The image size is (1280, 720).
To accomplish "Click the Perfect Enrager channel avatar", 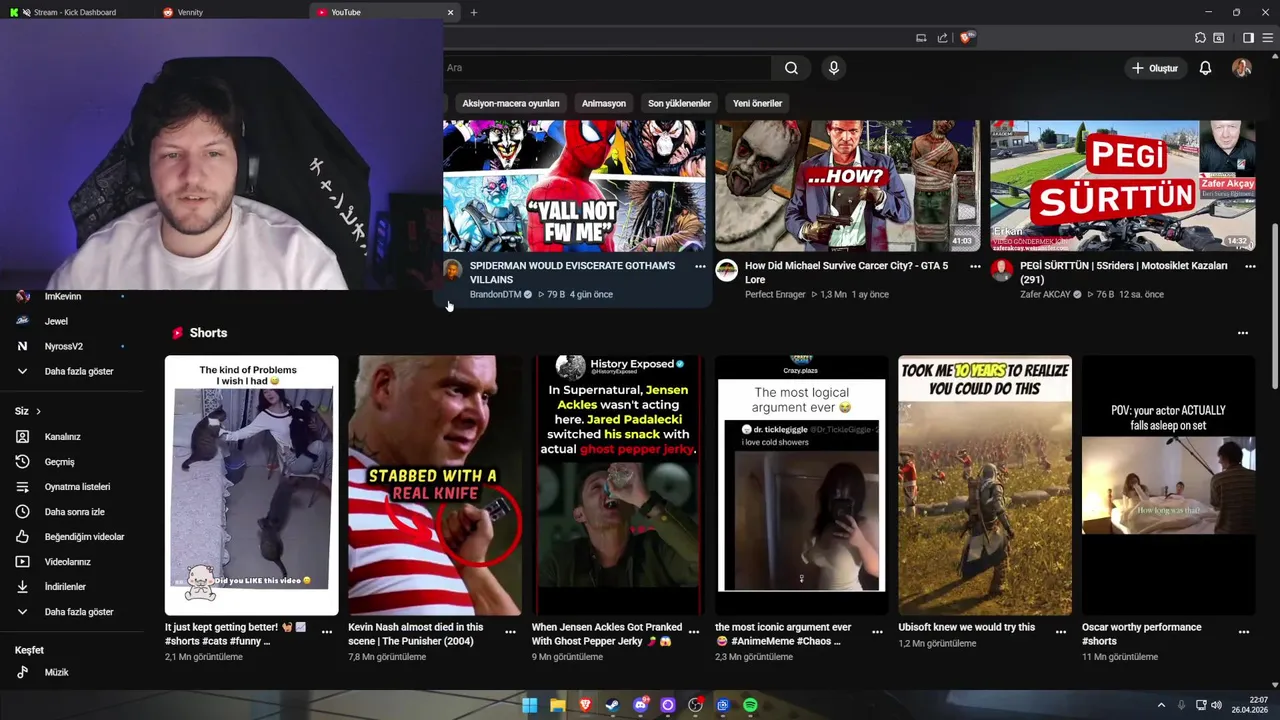I will [727, 271].
